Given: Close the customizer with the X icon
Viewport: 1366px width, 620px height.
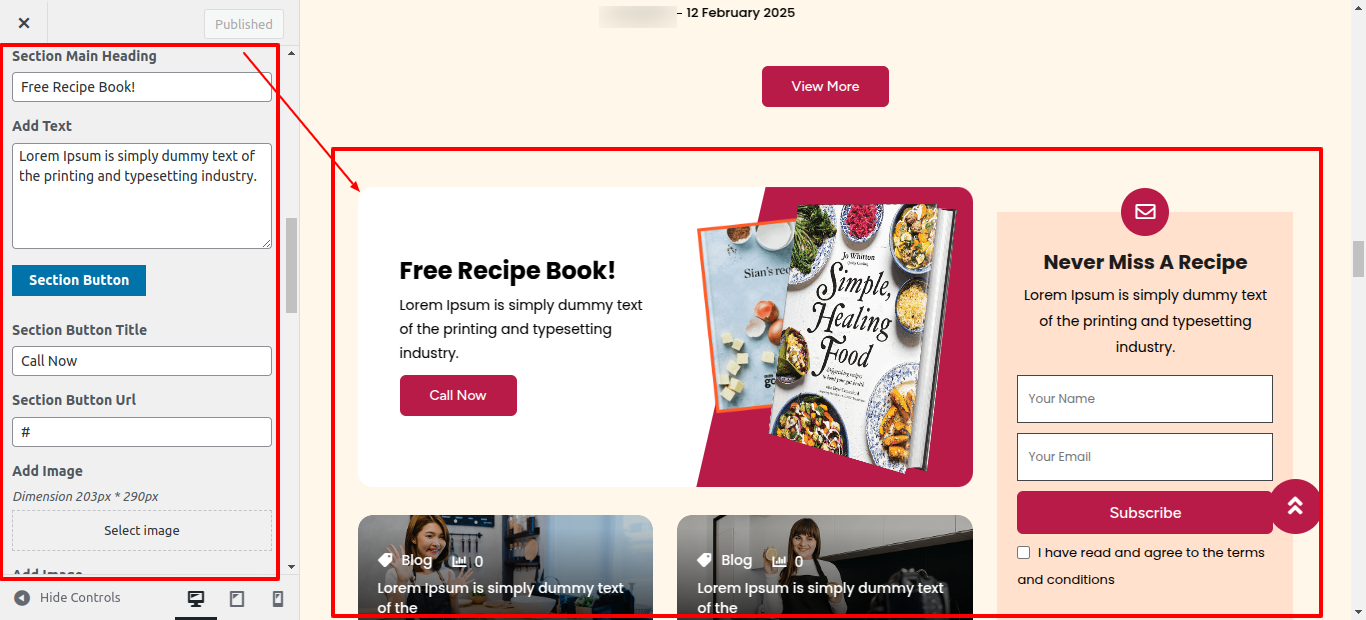Looking at the screenshot, I should [x=24, y=23].
